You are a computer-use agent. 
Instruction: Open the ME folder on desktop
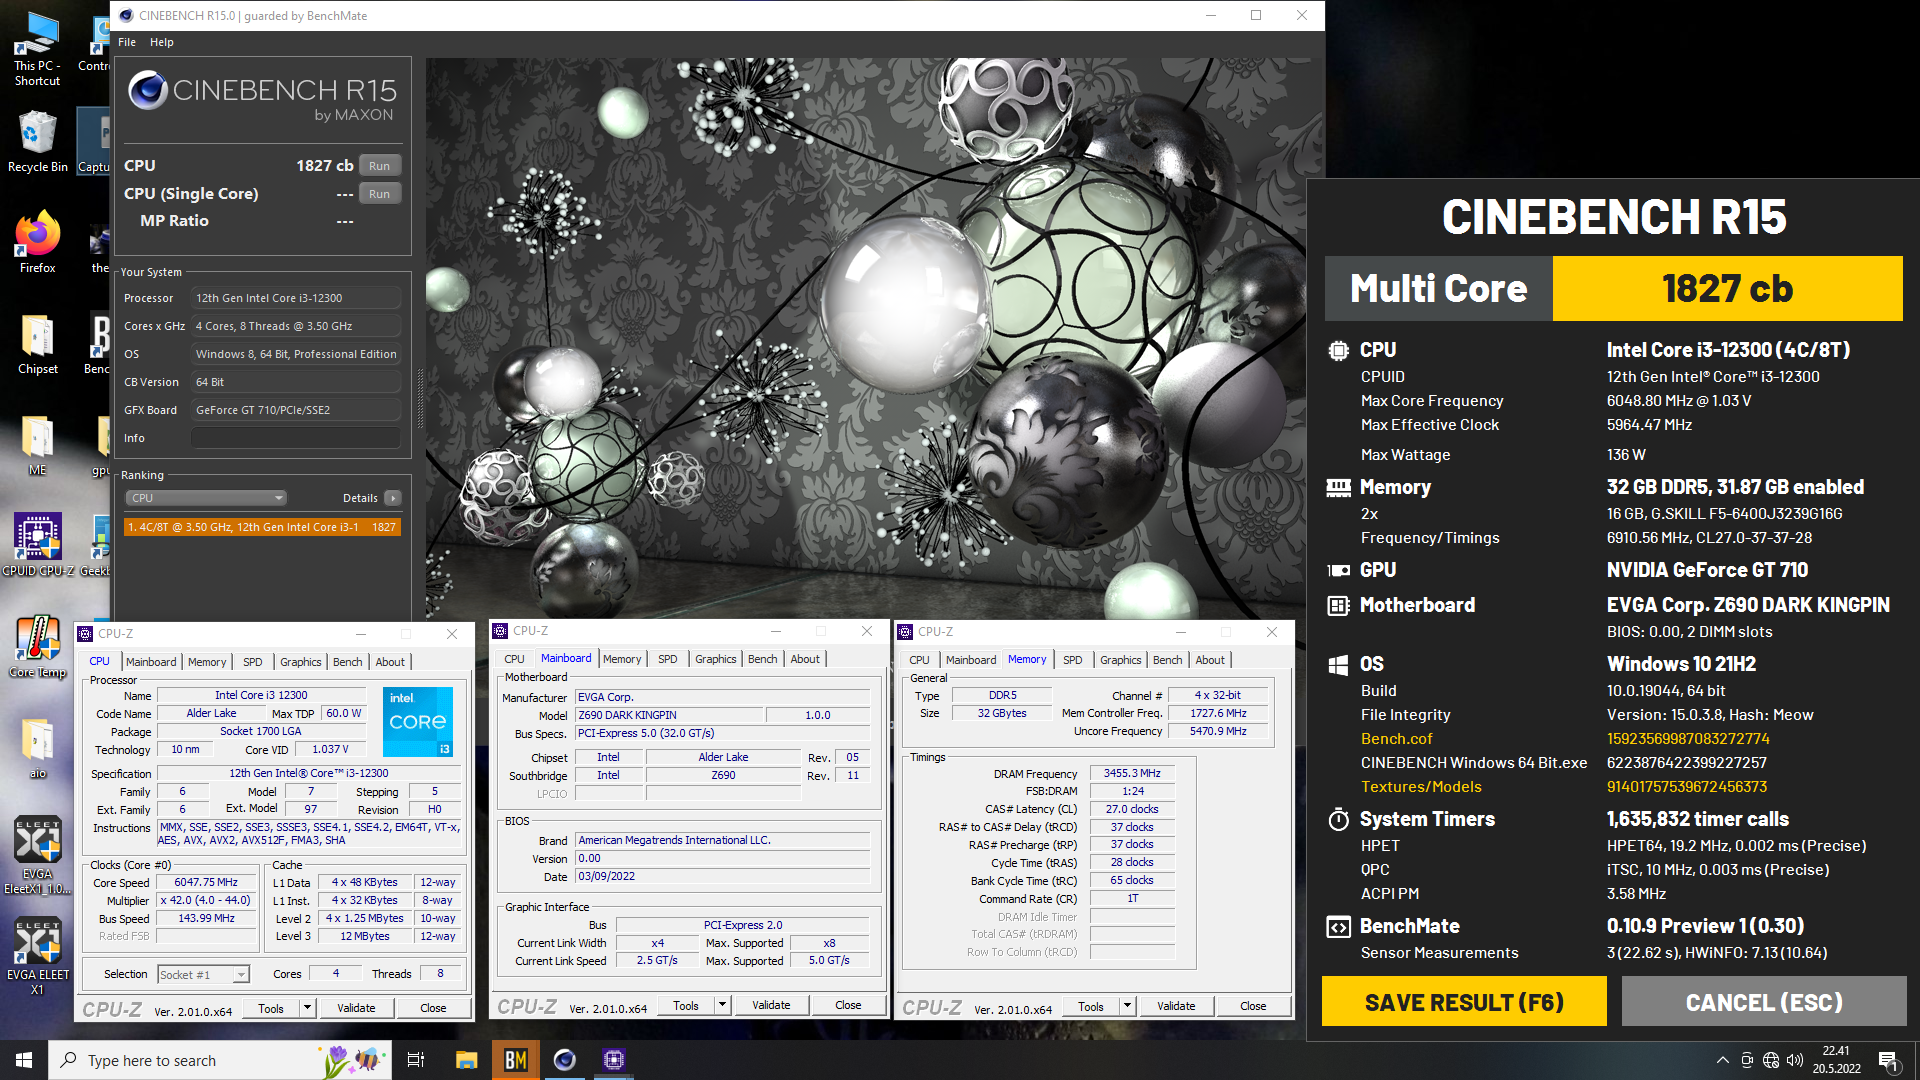coord(37,445)
